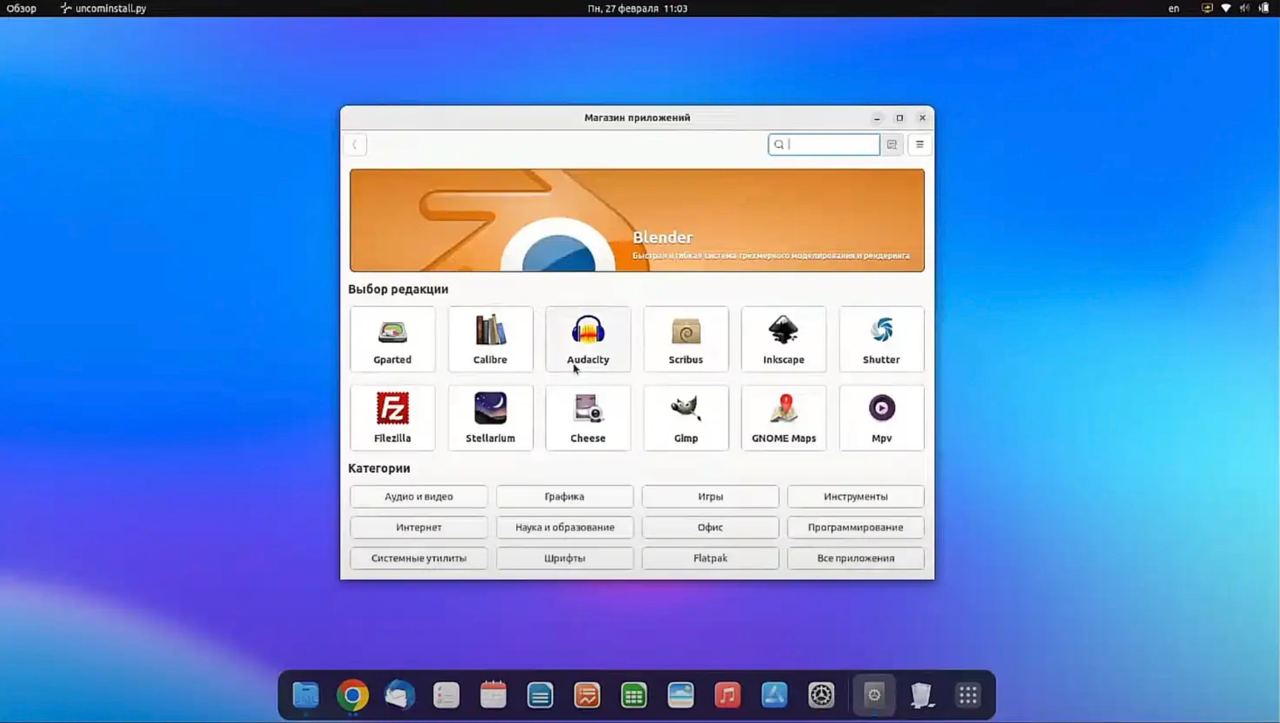Show Все приложения category
This screenshot has height=723, width=1280.
coord(856,558)
